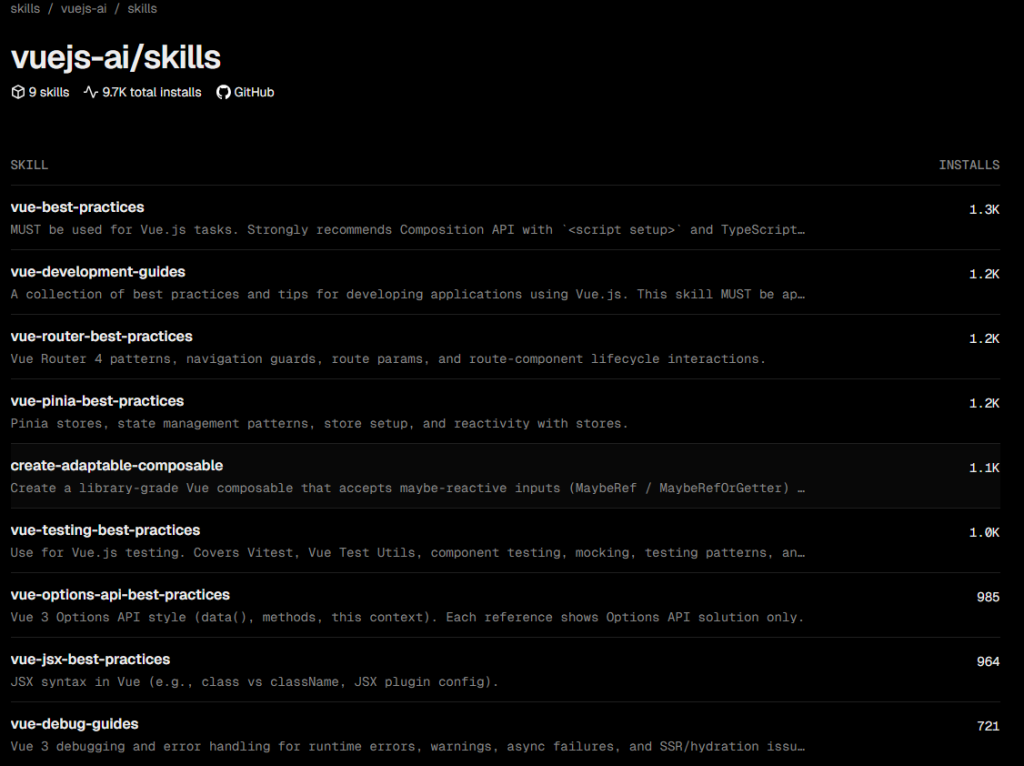
Task: Click the activity pulse icon near total installs
Action: point(91,92)
